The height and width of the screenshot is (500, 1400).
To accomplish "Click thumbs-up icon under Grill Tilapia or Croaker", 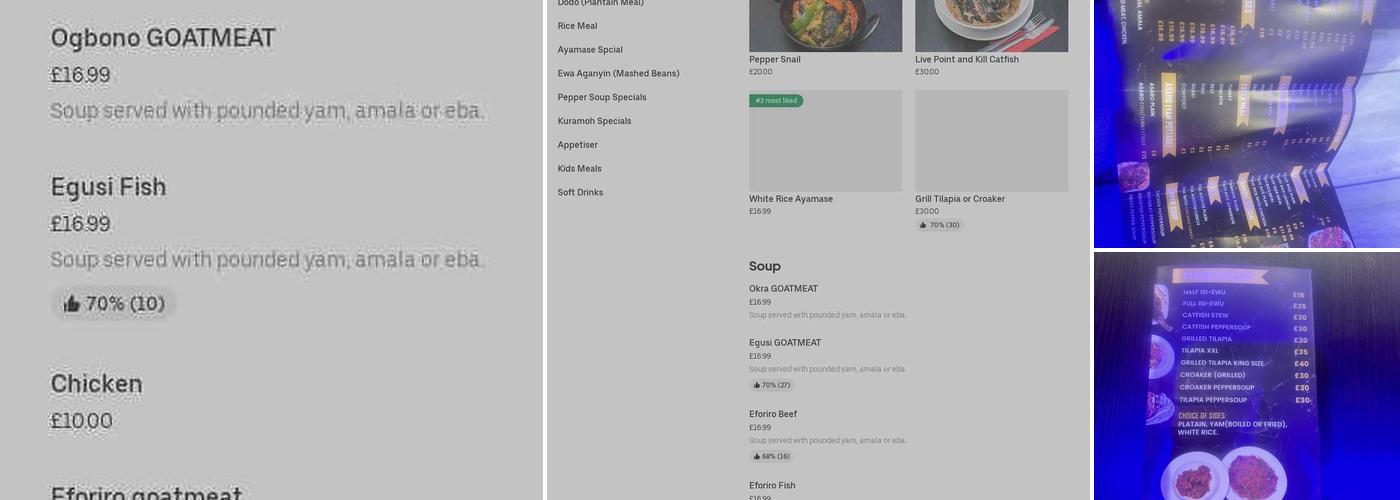I will pos(923,225).
